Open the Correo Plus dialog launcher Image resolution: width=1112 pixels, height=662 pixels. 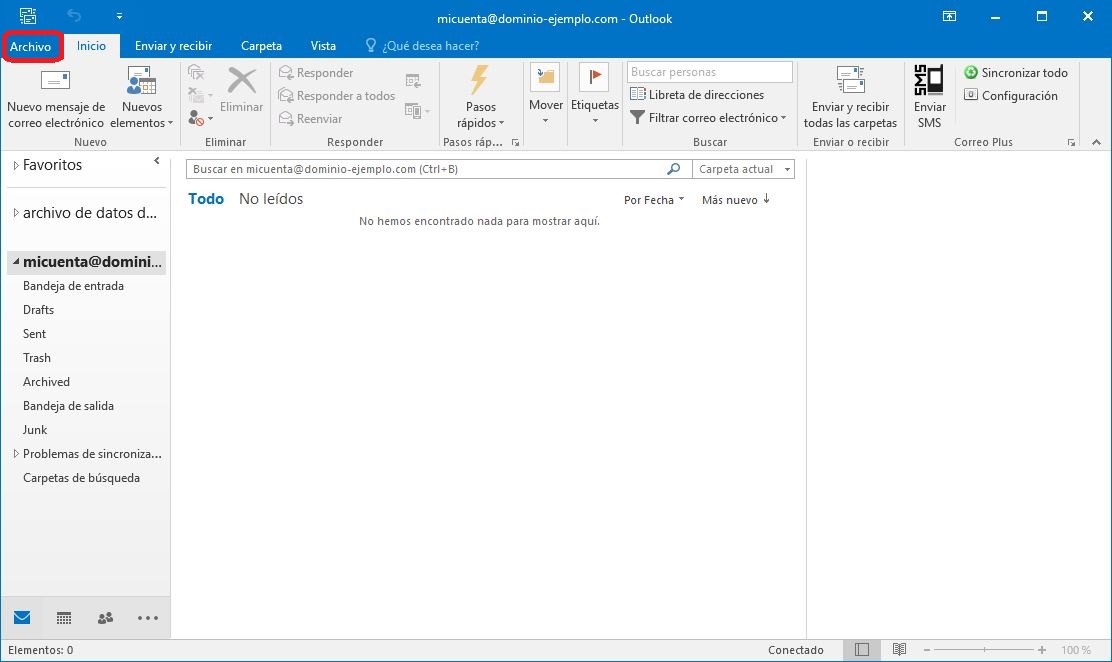tap(1071, 143)
